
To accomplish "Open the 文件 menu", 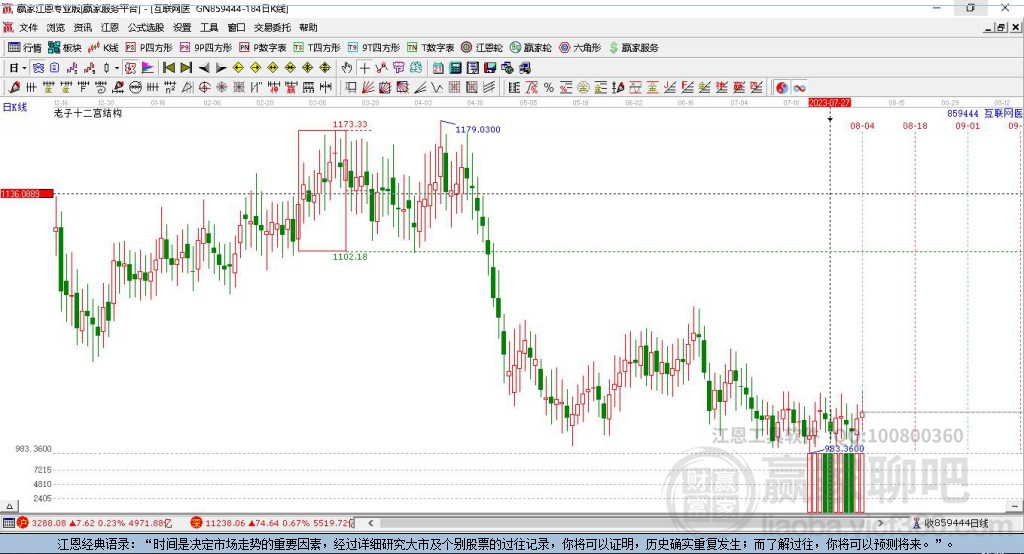I will (x=29, y=27).
